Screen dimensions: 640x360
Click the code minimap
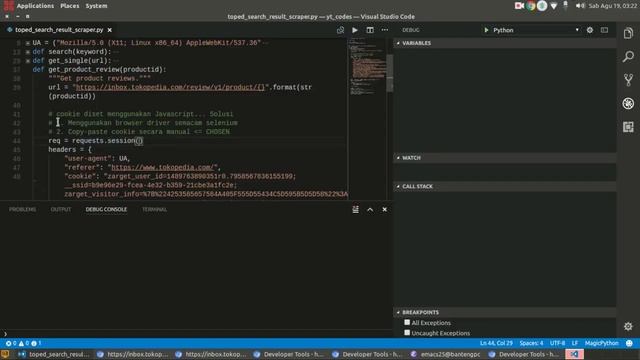click(367, 67)
